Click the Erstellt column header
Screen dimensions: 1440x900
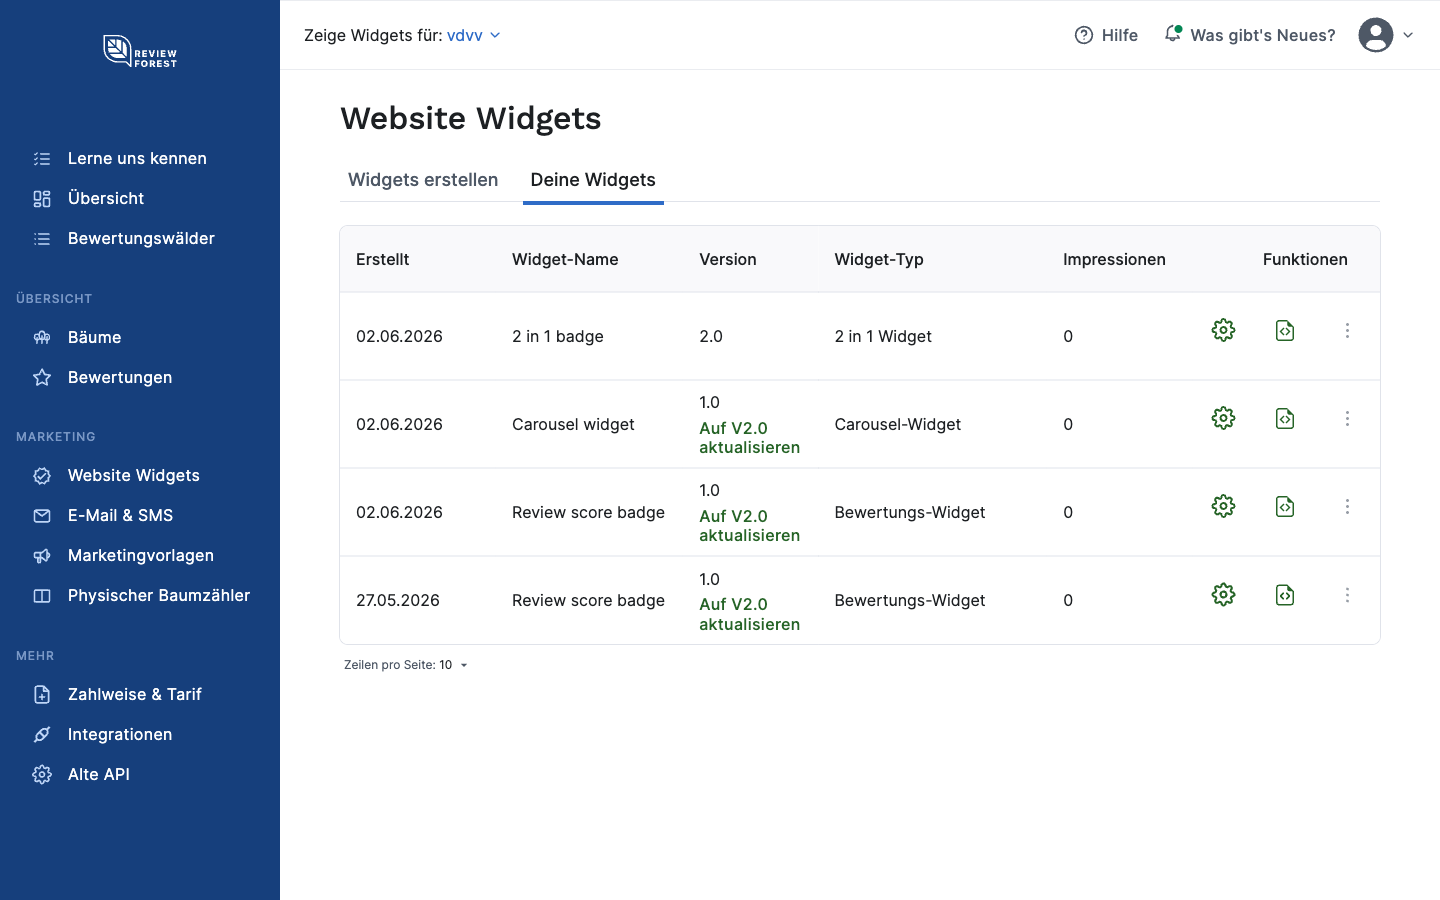tap(382, 260)
